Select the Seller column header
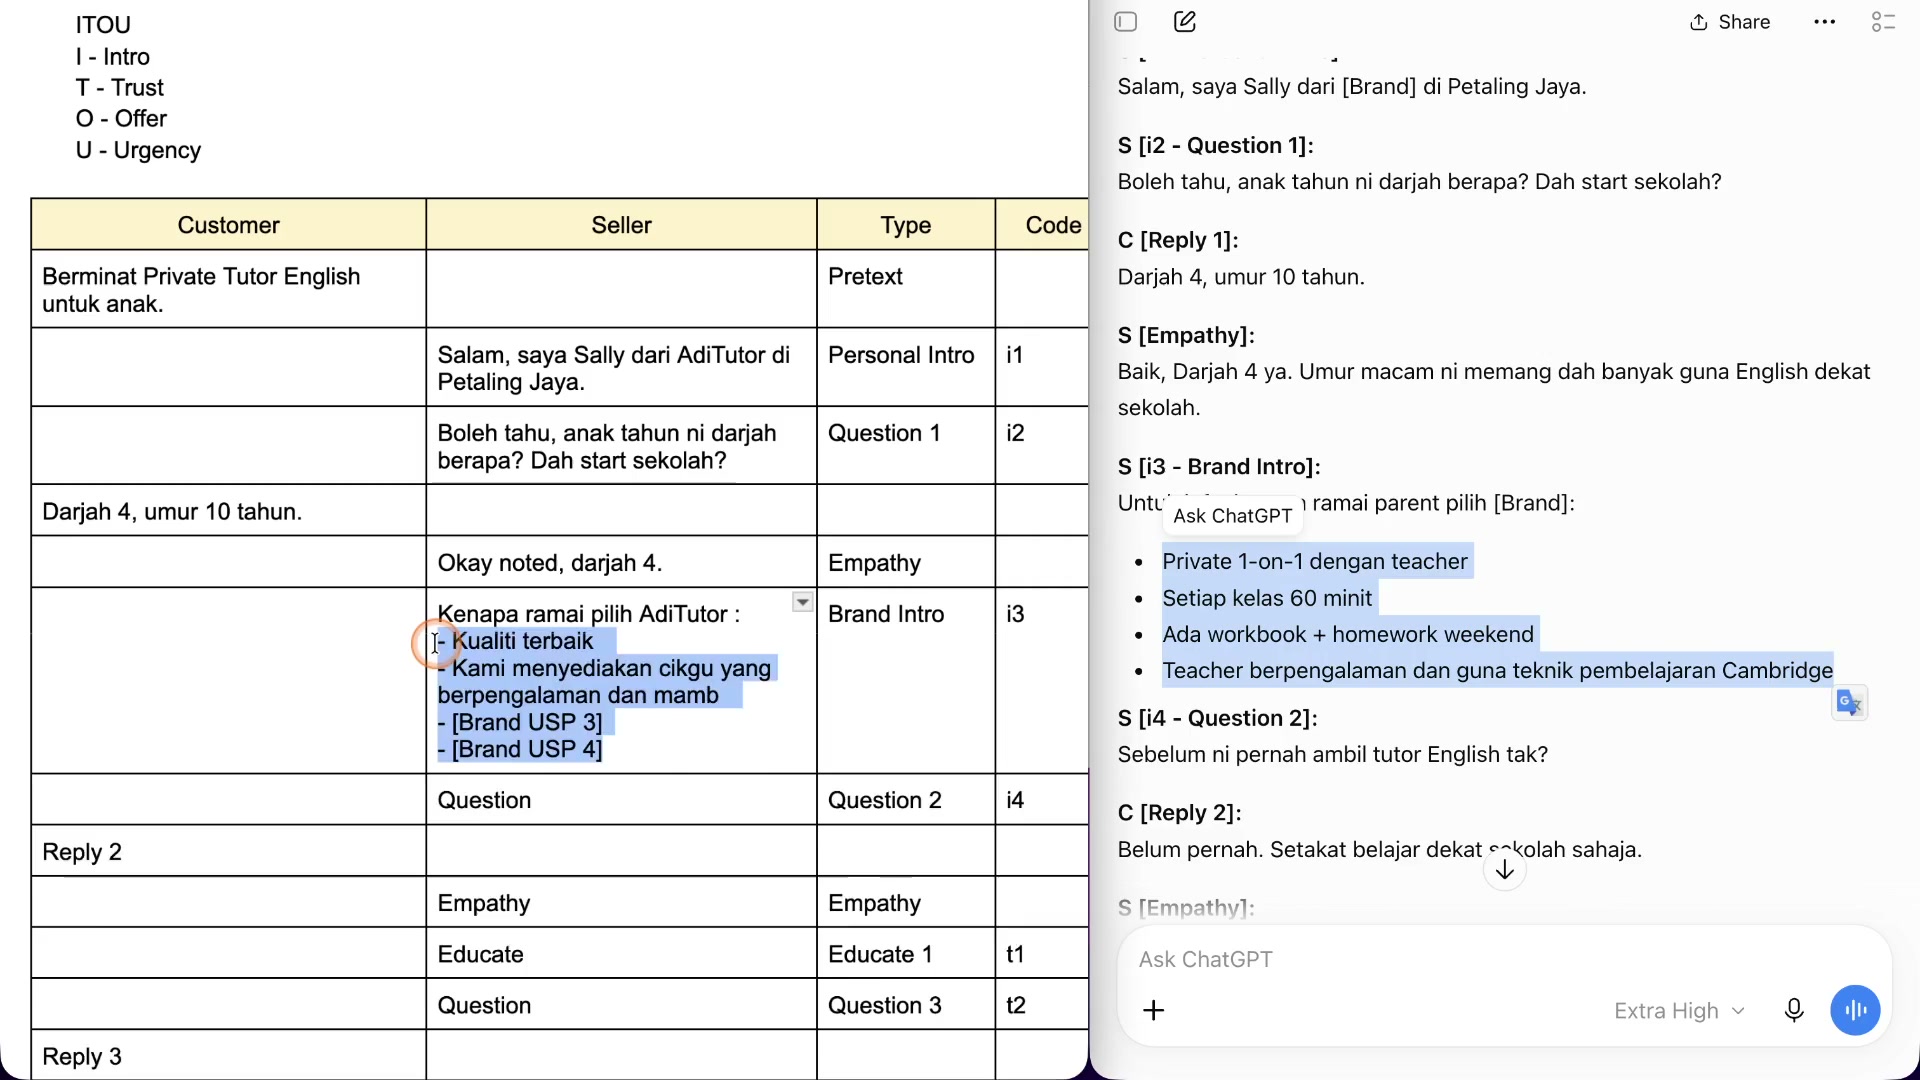 point(622,225)
